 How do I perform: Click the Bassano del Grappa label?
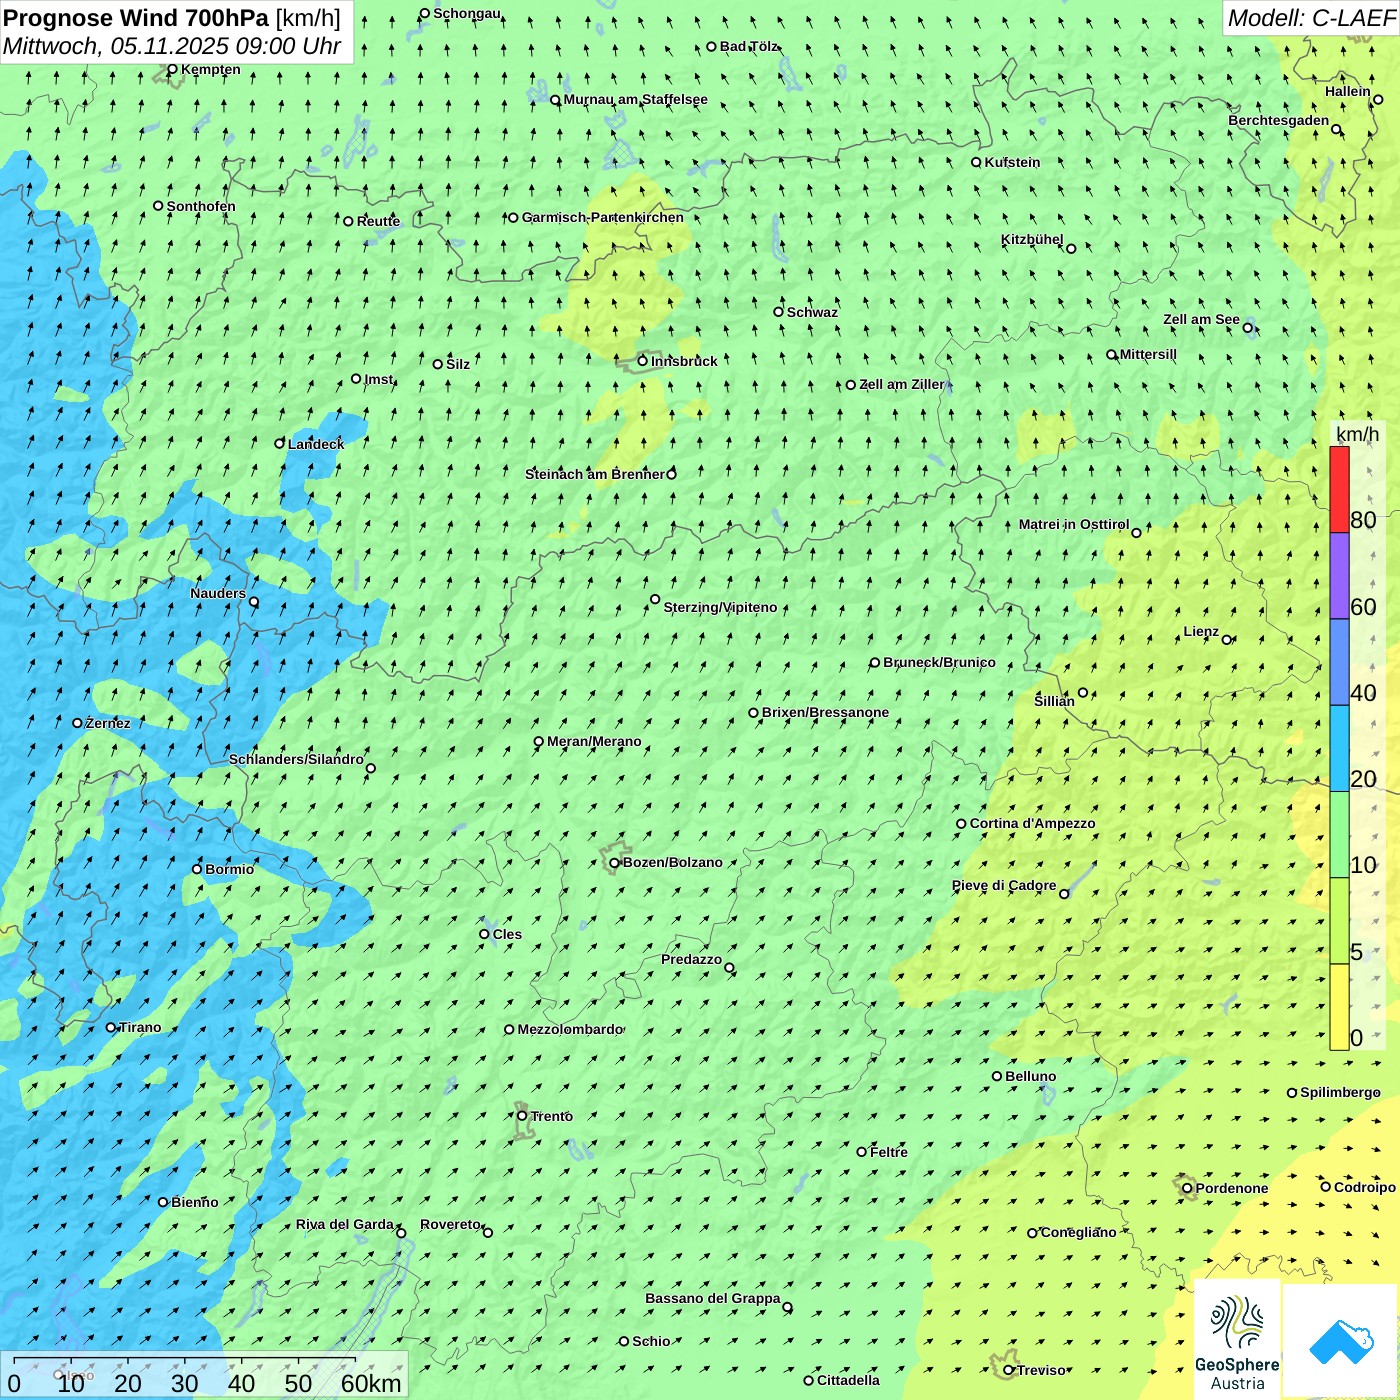(712, 1298)
